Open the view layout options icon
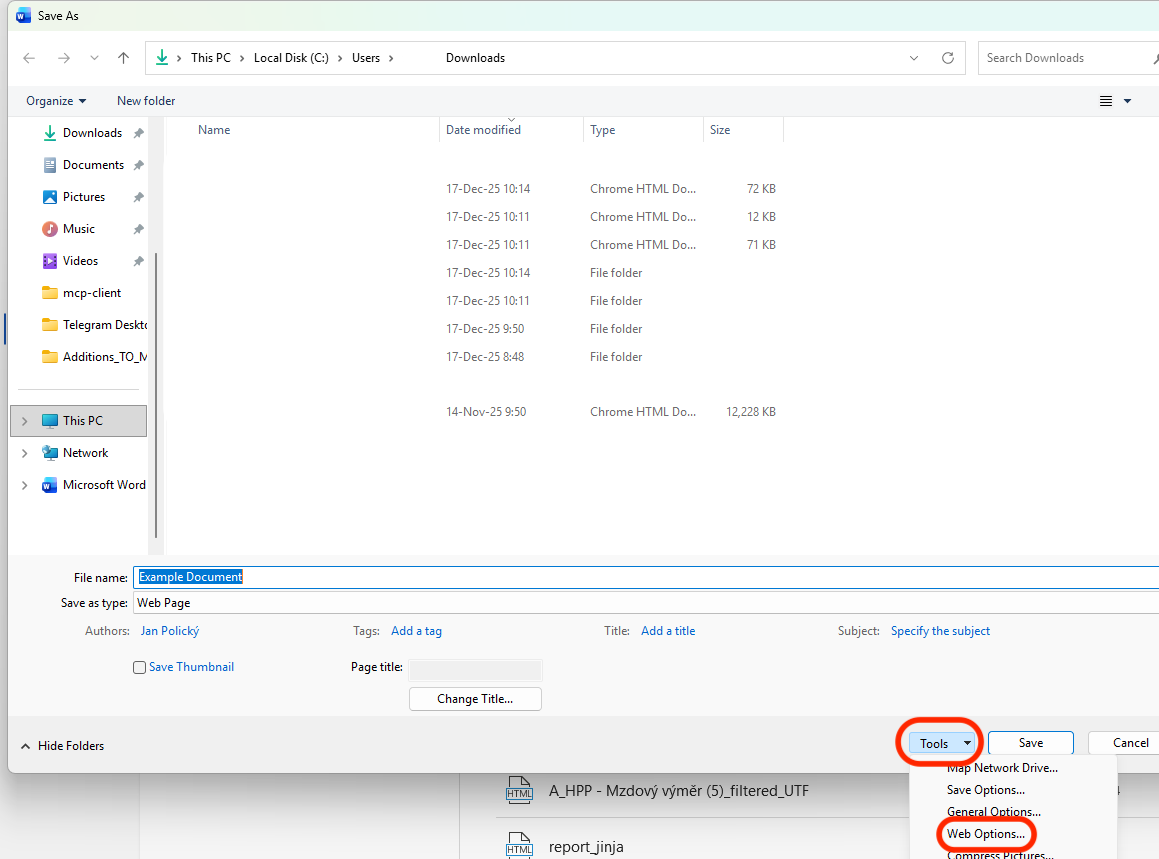 pyautogui.click(x=1106, y=101)
